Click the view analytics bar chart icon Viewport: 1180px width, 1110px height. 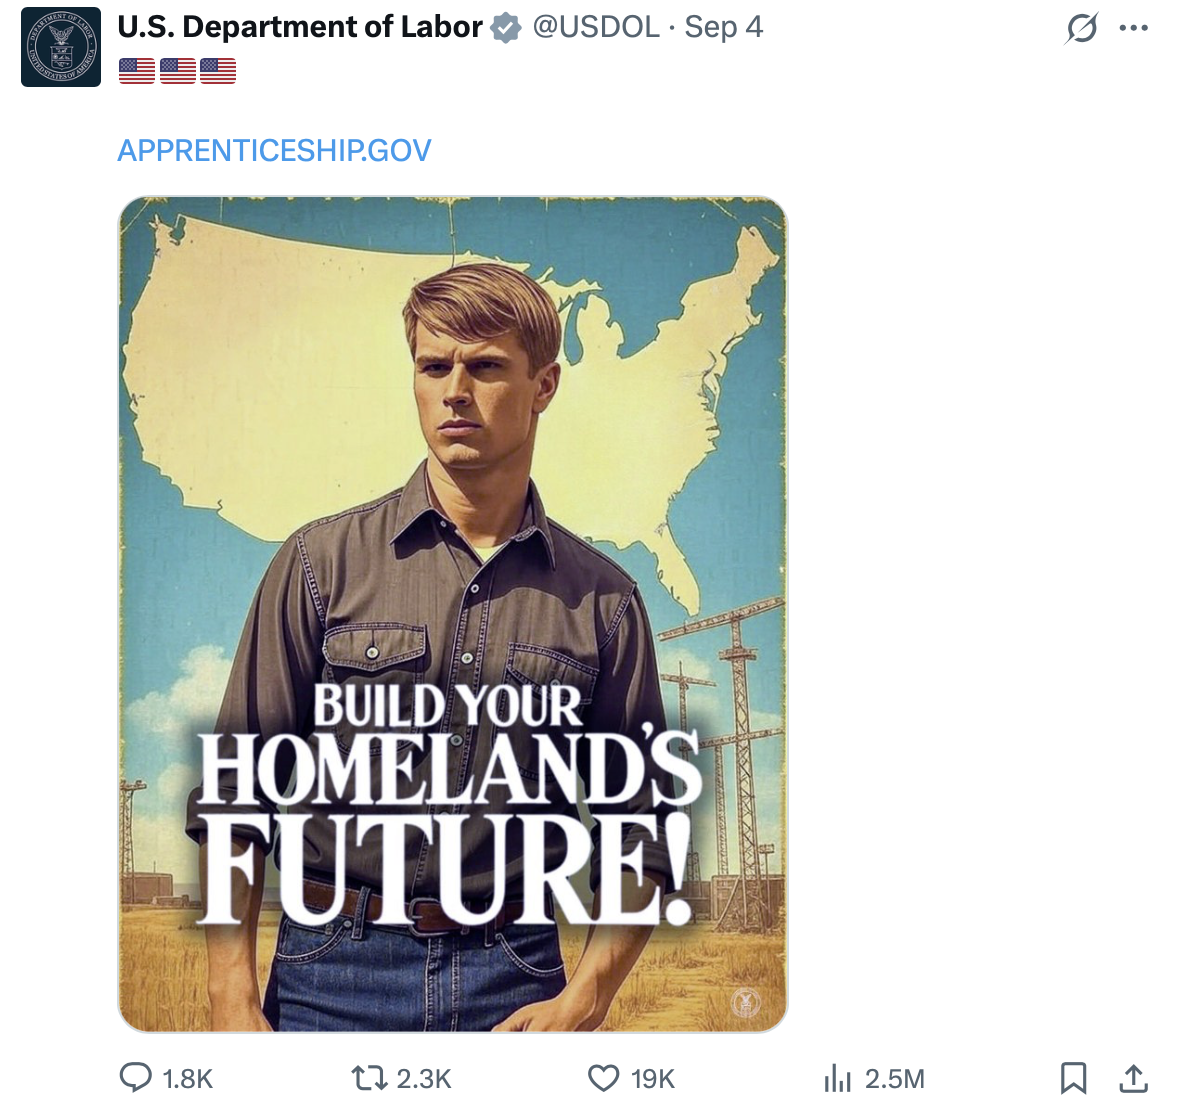[x=837, y=1078]
